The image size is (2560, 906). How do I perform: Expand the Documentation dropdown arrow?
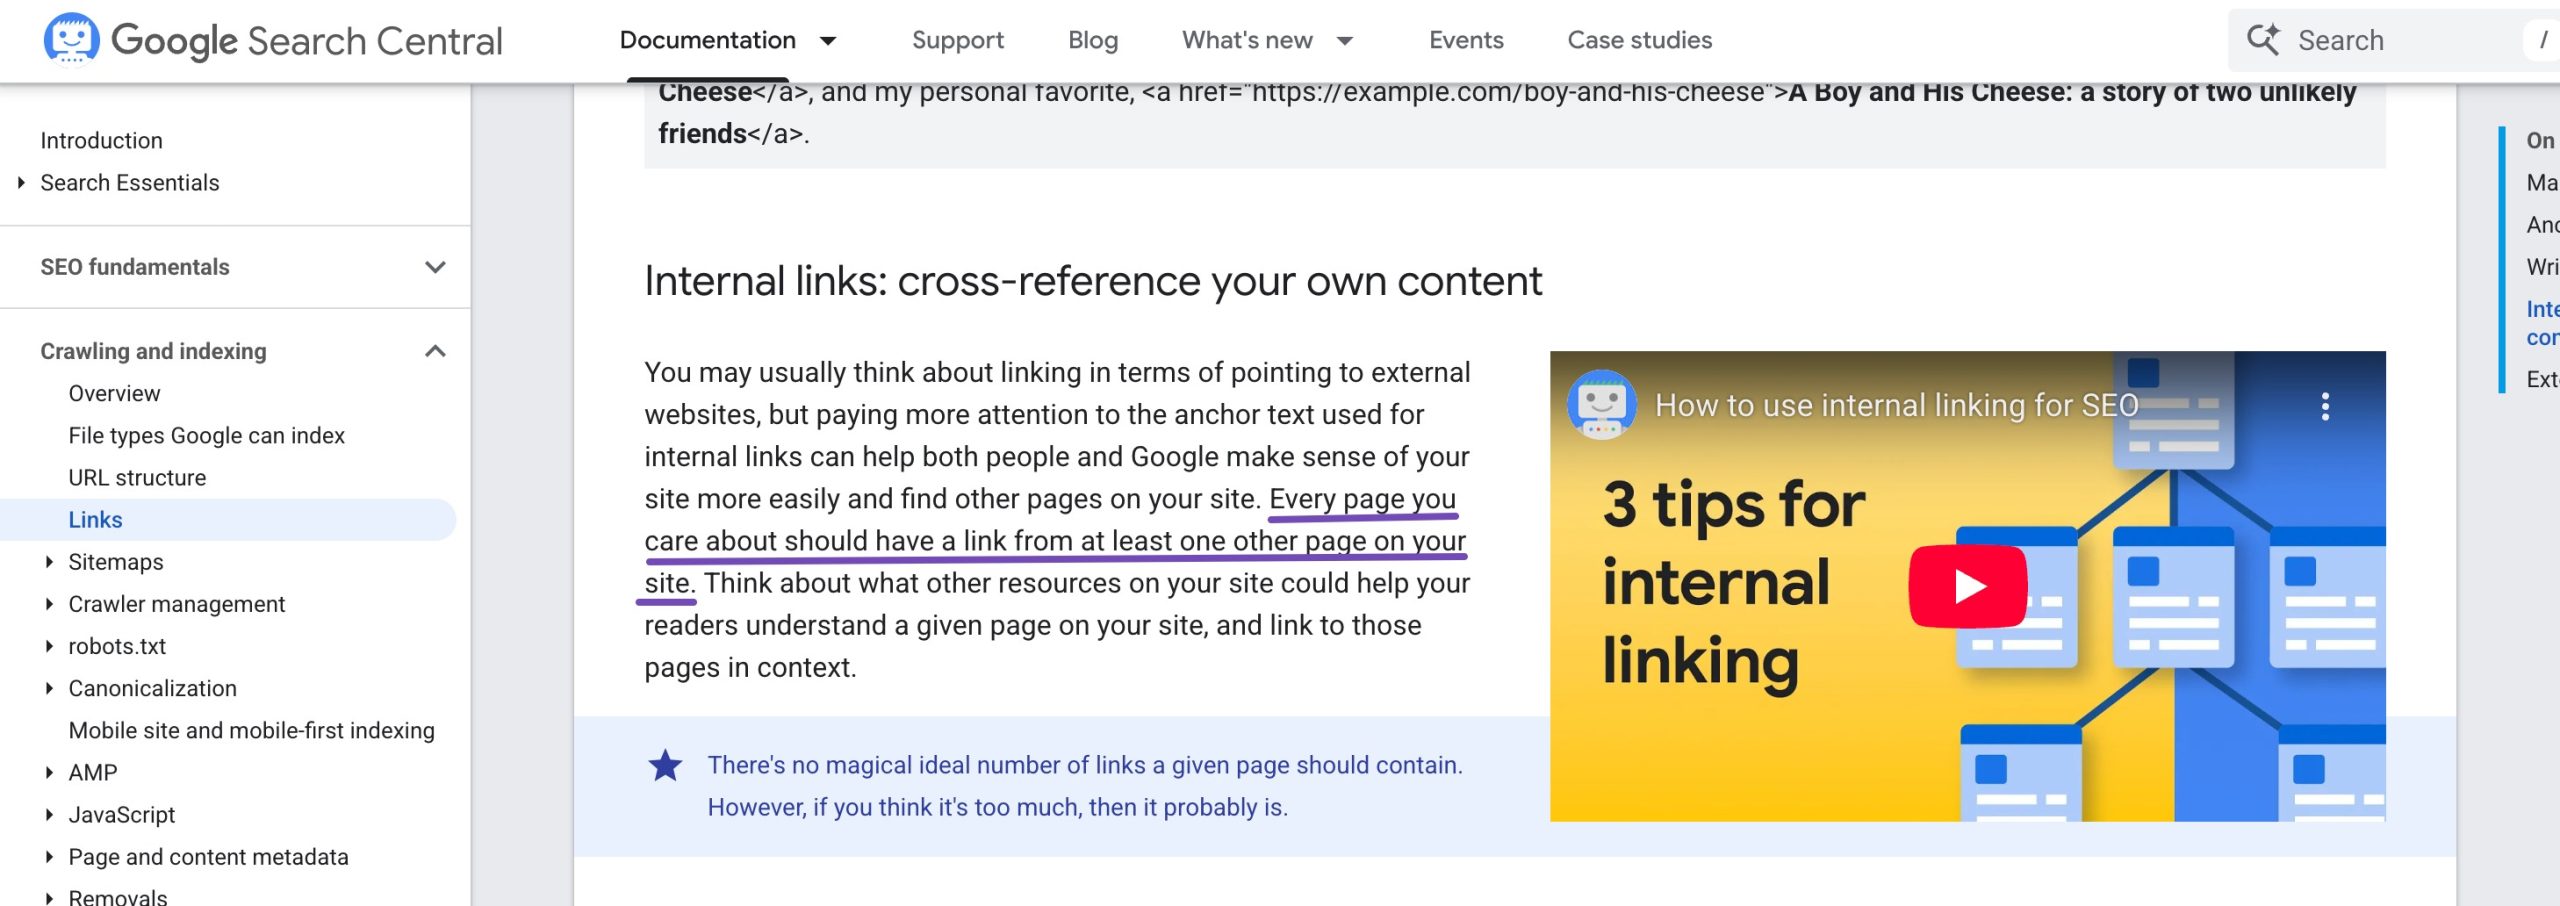(x=828, y=41)
